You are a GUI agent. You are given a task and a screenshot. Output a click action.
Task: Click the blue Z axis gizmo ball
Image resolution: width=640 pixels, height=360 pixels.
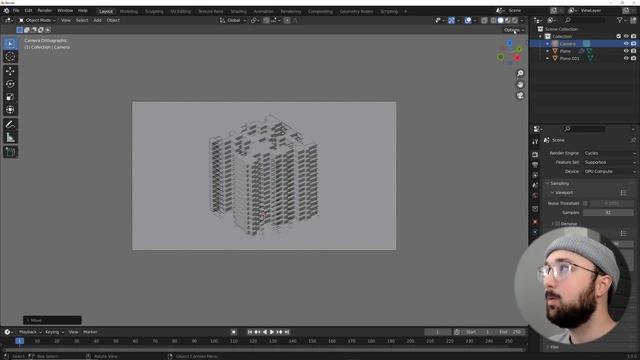(509, 43)
